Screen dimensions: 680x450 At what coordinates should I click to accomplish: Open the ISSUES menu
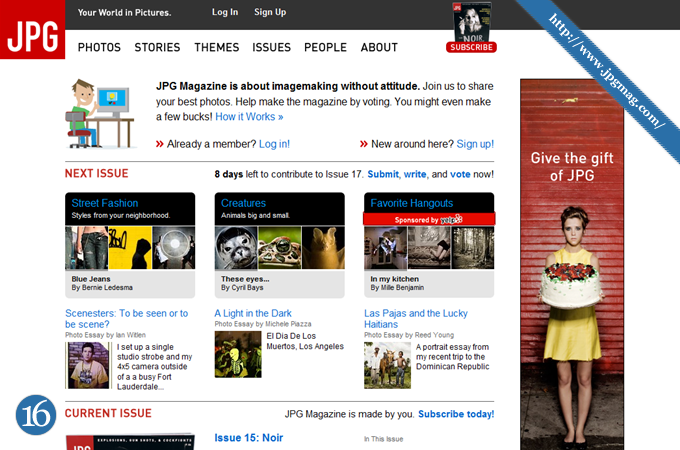(271, 47)
